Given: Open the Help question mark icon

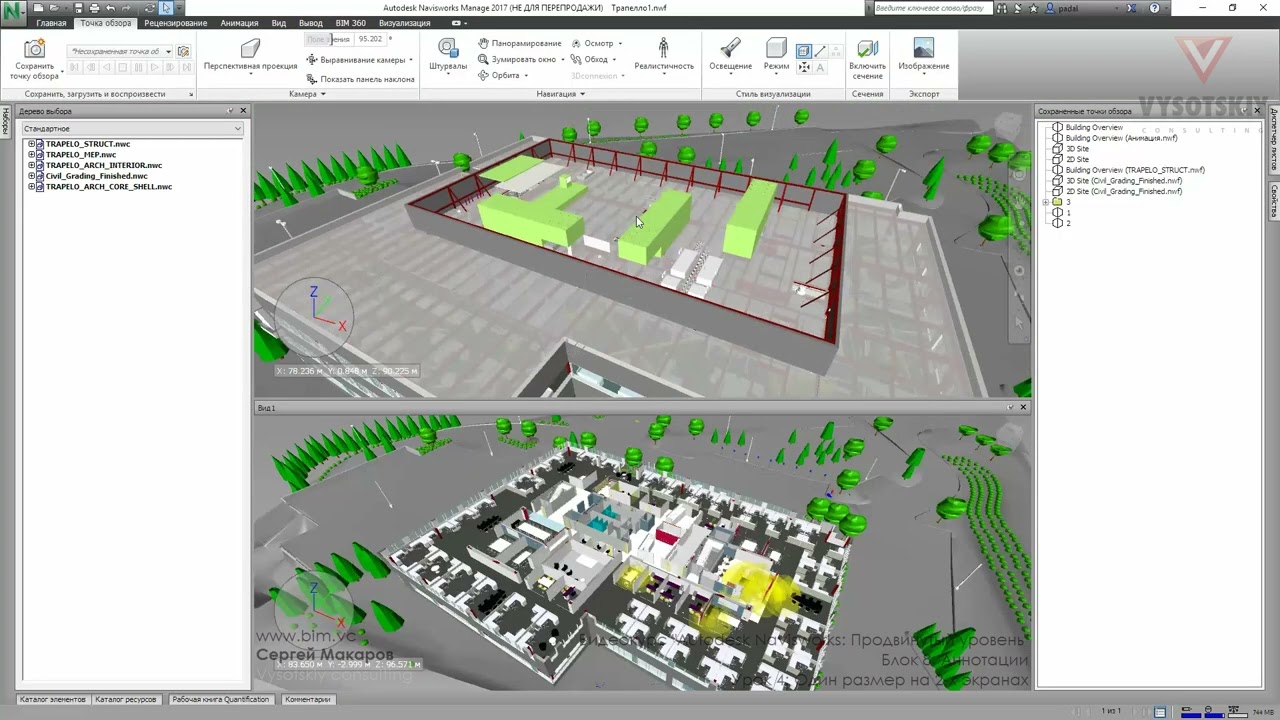Looking at the screenshot, I should [1155, 8].
